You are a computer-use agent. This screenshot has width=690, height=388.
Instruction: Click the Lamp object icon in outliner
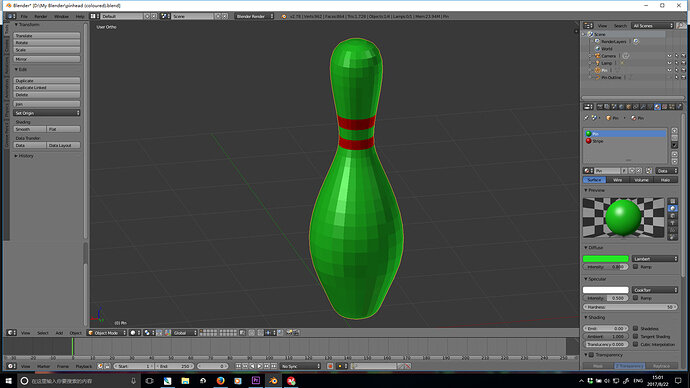tap(598, 63)
